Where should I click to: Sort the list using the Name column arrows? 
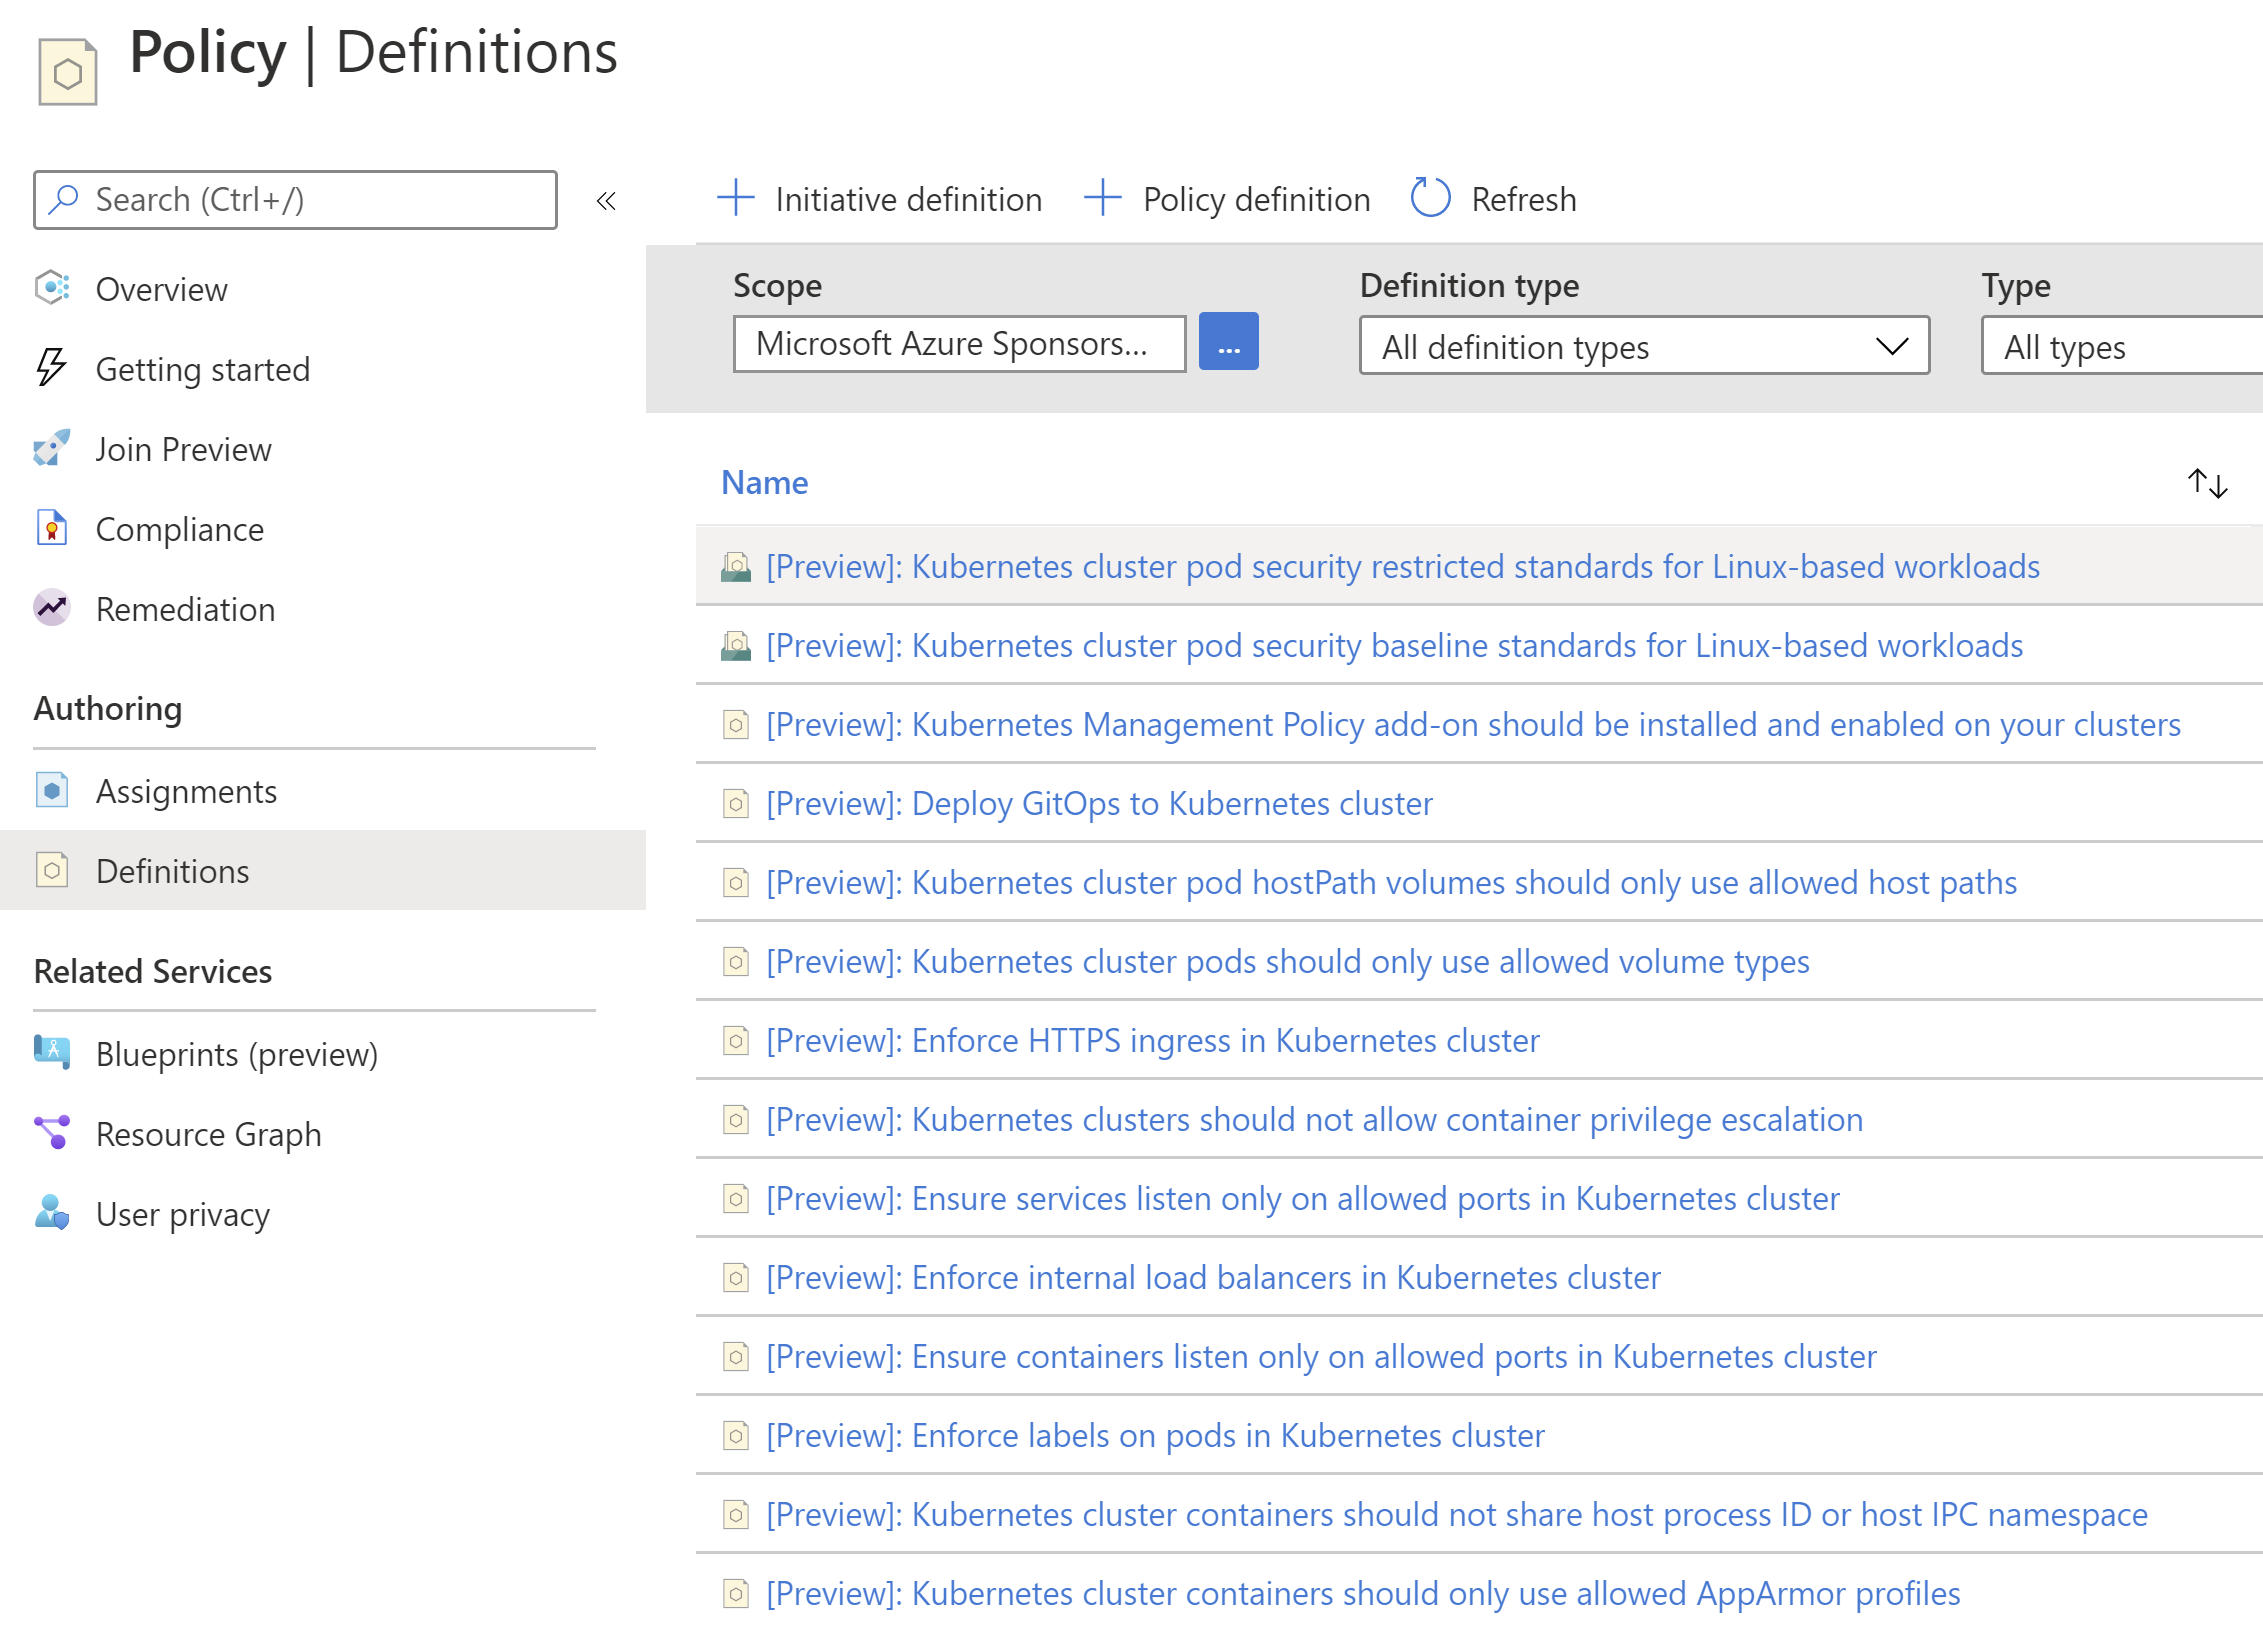pos(2207,484)
